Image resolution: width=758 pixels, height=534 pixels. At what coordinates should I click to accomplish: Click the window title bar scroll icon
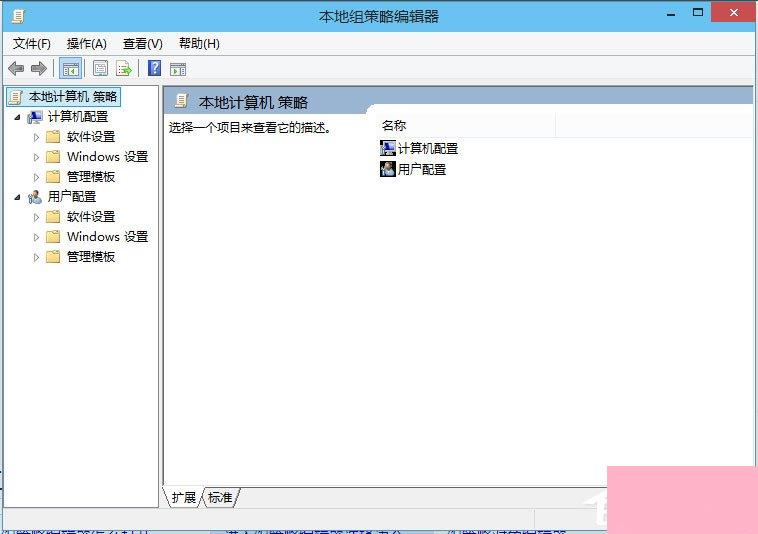(x=18, y=16)
